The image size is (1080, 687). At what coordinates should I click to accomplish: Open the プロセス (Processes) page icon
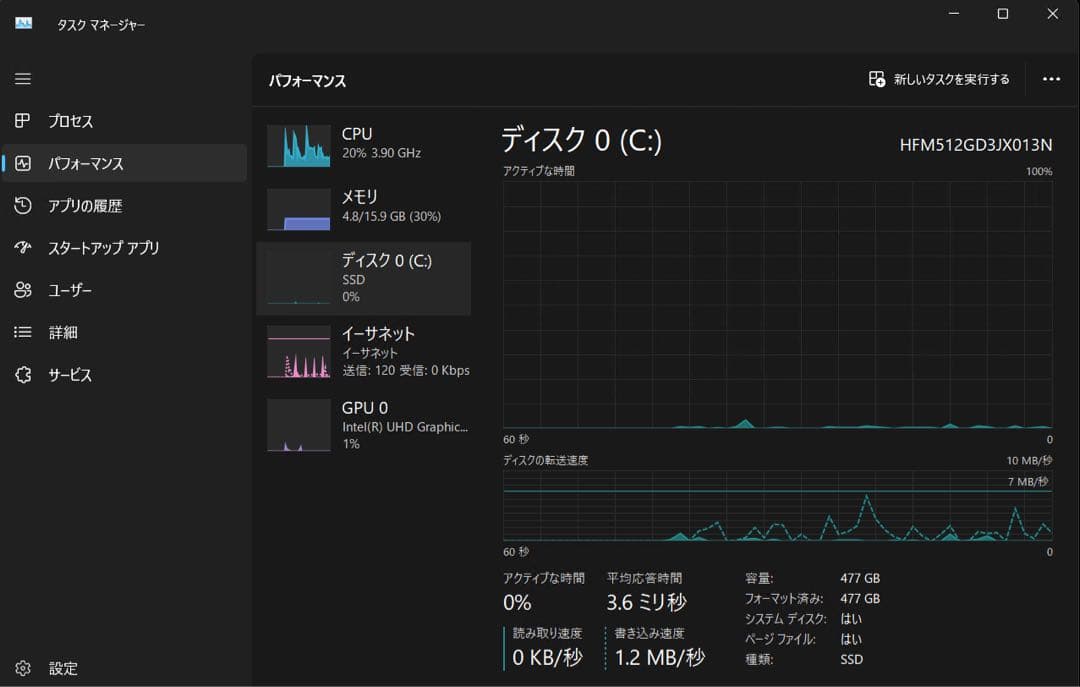(x=23, y=121)
